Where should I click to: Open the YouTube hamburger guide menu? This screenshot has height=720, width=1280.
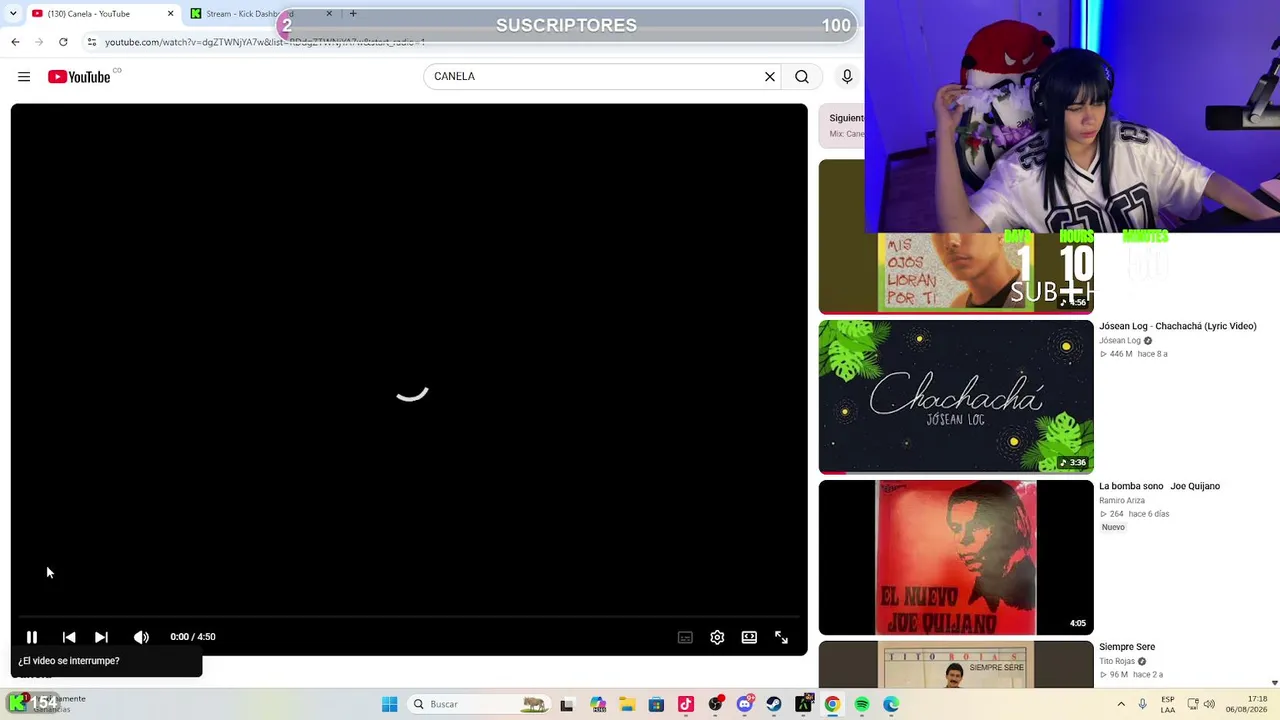[24, 77]
